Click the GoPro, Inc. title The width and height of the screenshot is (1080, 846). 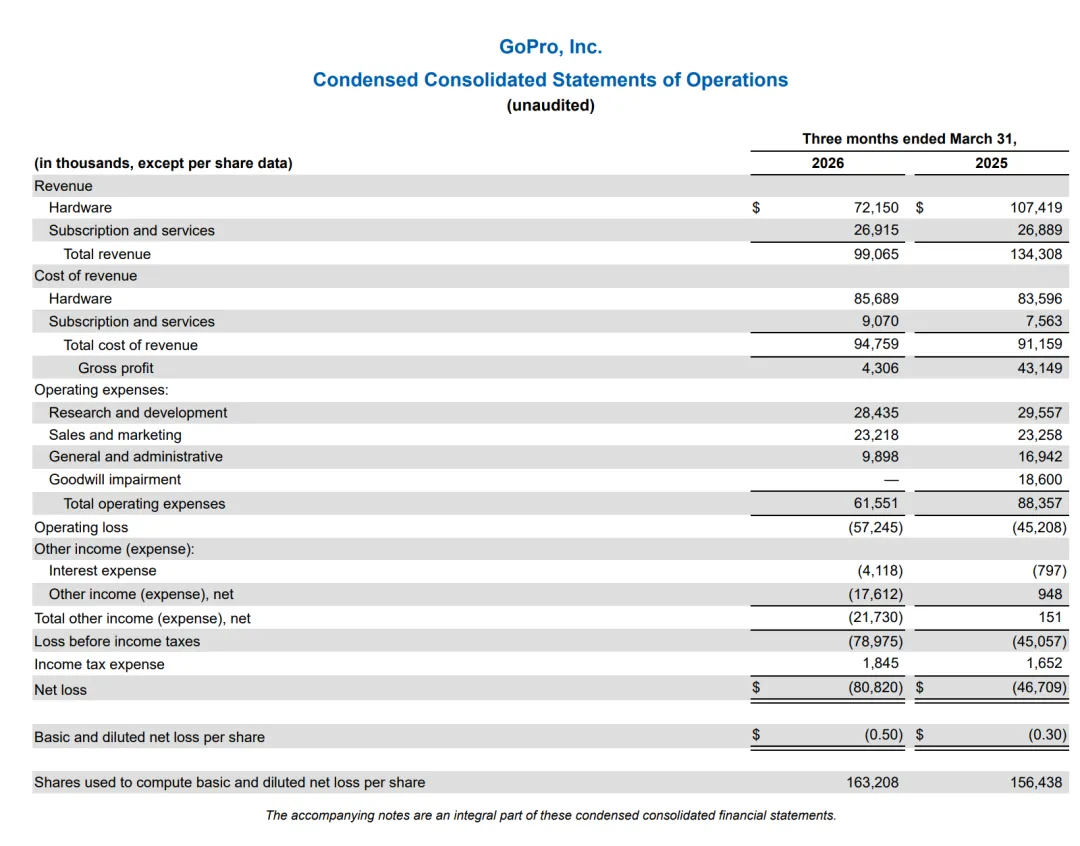[x=550, y=47]
